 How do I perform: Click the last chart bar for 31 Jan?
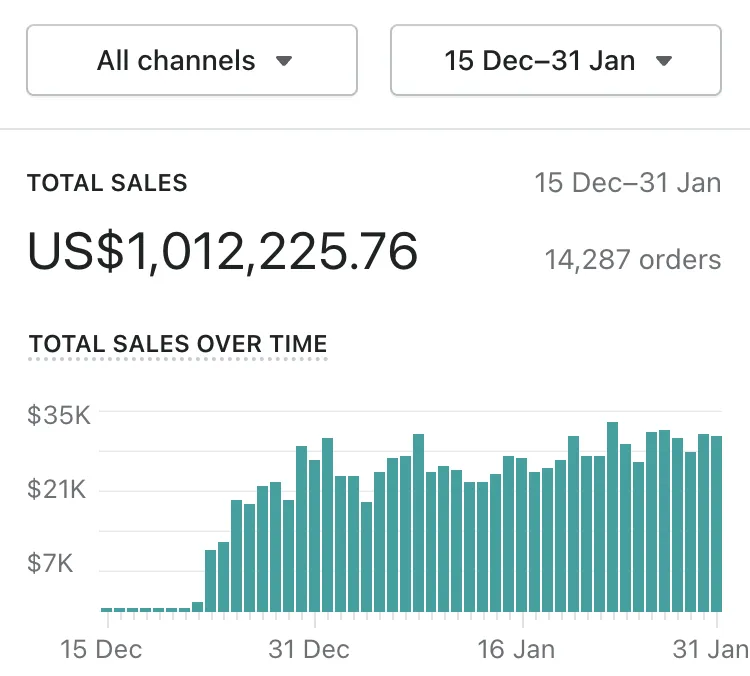tap(716, 523)
